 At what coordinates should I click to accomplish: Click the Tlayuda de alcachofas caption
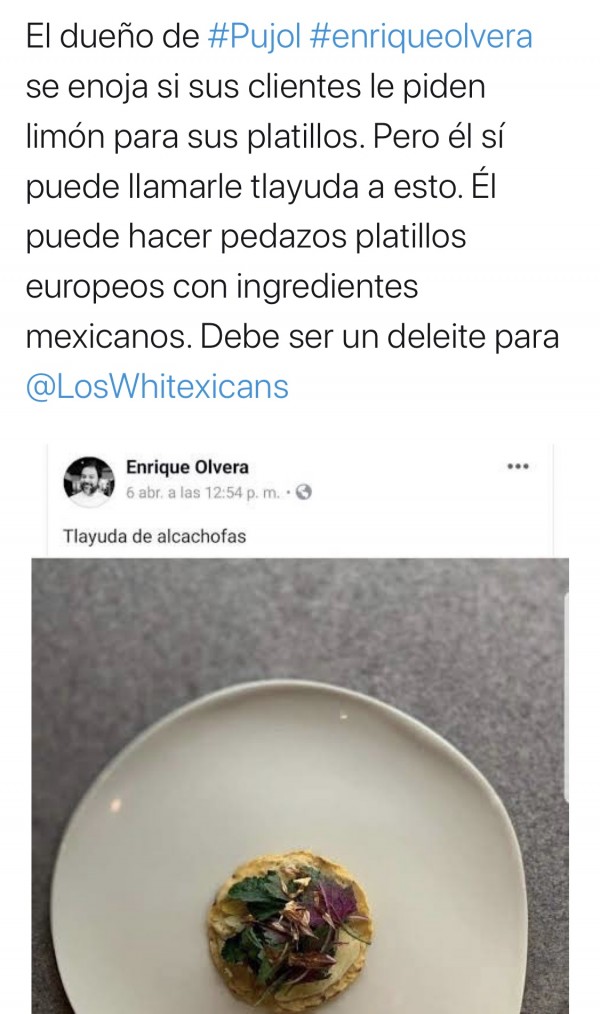[x=155, y=536]
